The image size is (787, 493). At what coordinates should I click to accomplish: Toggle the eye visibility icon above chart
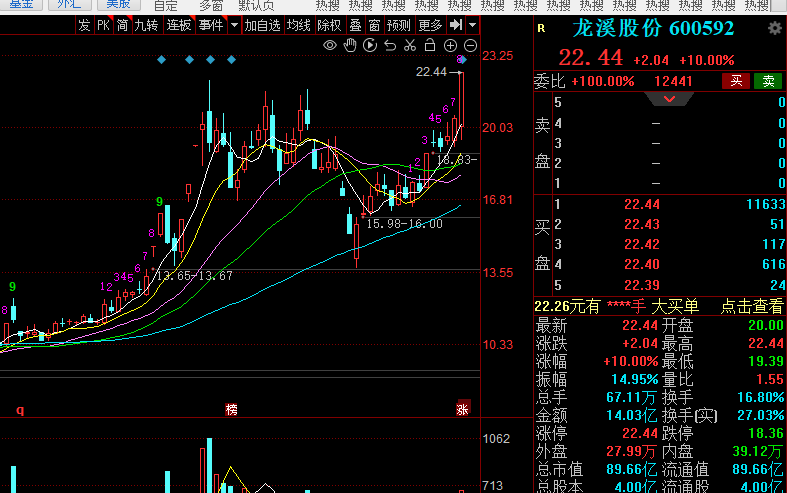pos(330,46)
